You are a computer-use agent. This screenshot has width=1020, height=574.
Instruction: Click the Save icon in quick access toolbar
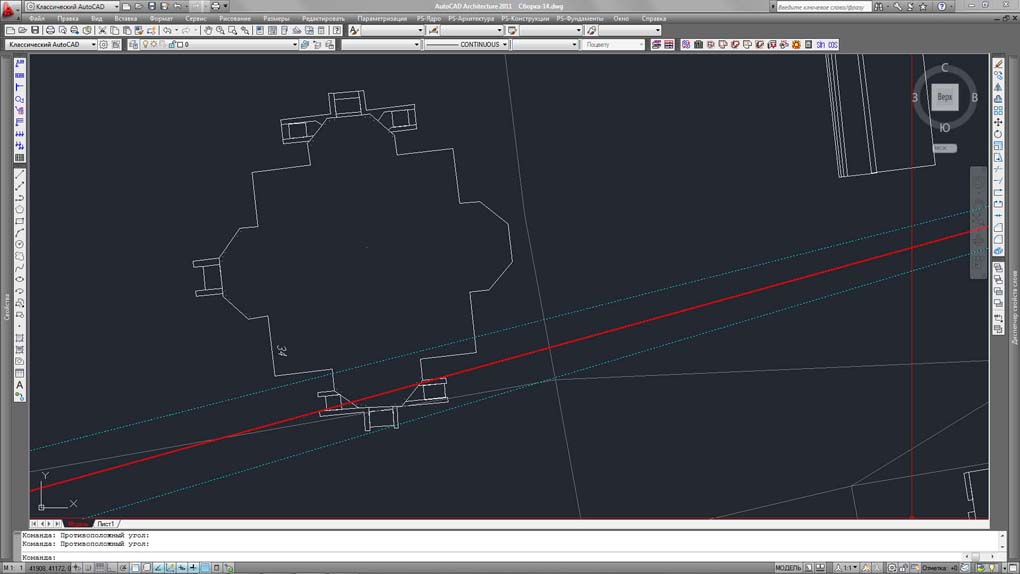tap(150, 6)
